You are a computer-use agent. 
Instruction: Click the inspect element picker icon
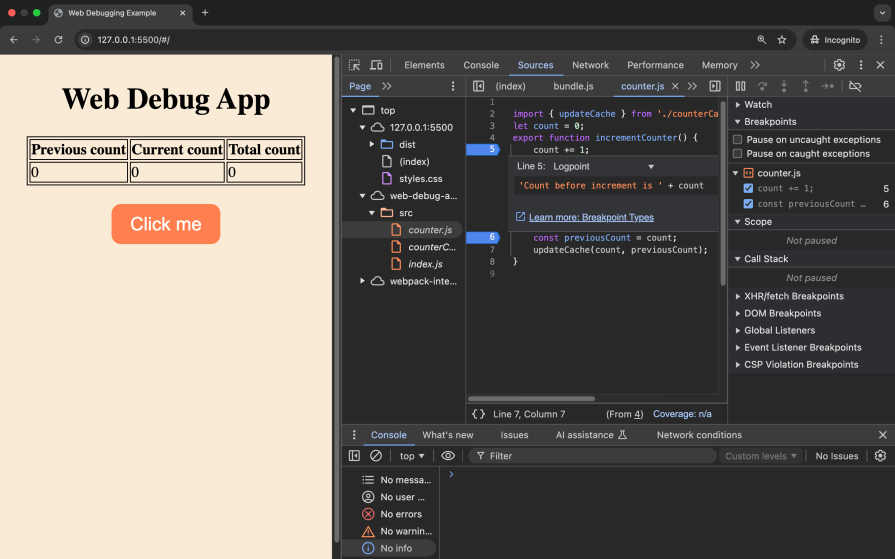[354, 65]
